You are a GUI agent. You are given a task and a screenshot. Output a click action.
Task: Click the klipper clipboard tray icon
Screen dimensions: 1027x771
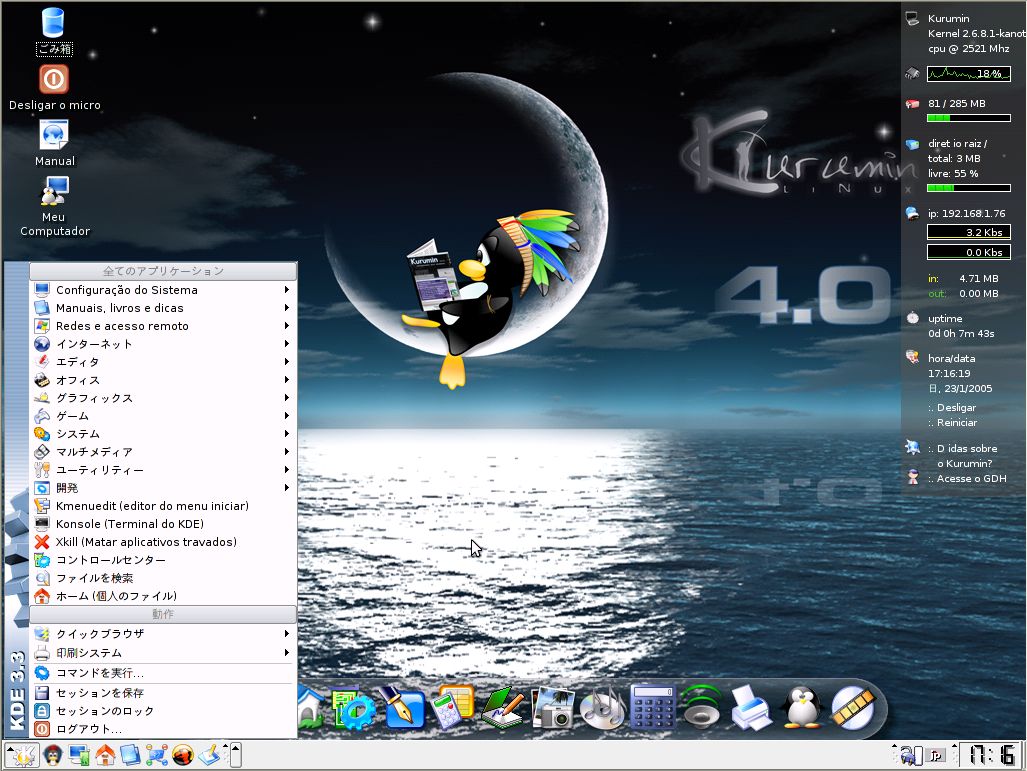[911, 756]
